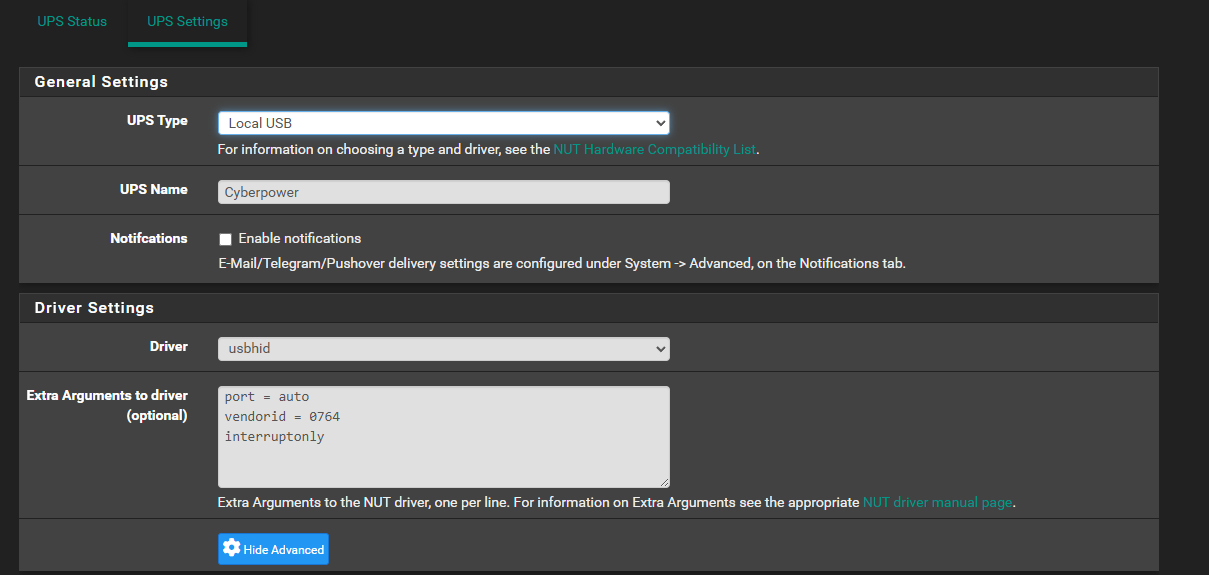This screenshot has width=1209, height=575.
Task: Click the resize handle of Extra Arguments box
Action: click(663, 481)
